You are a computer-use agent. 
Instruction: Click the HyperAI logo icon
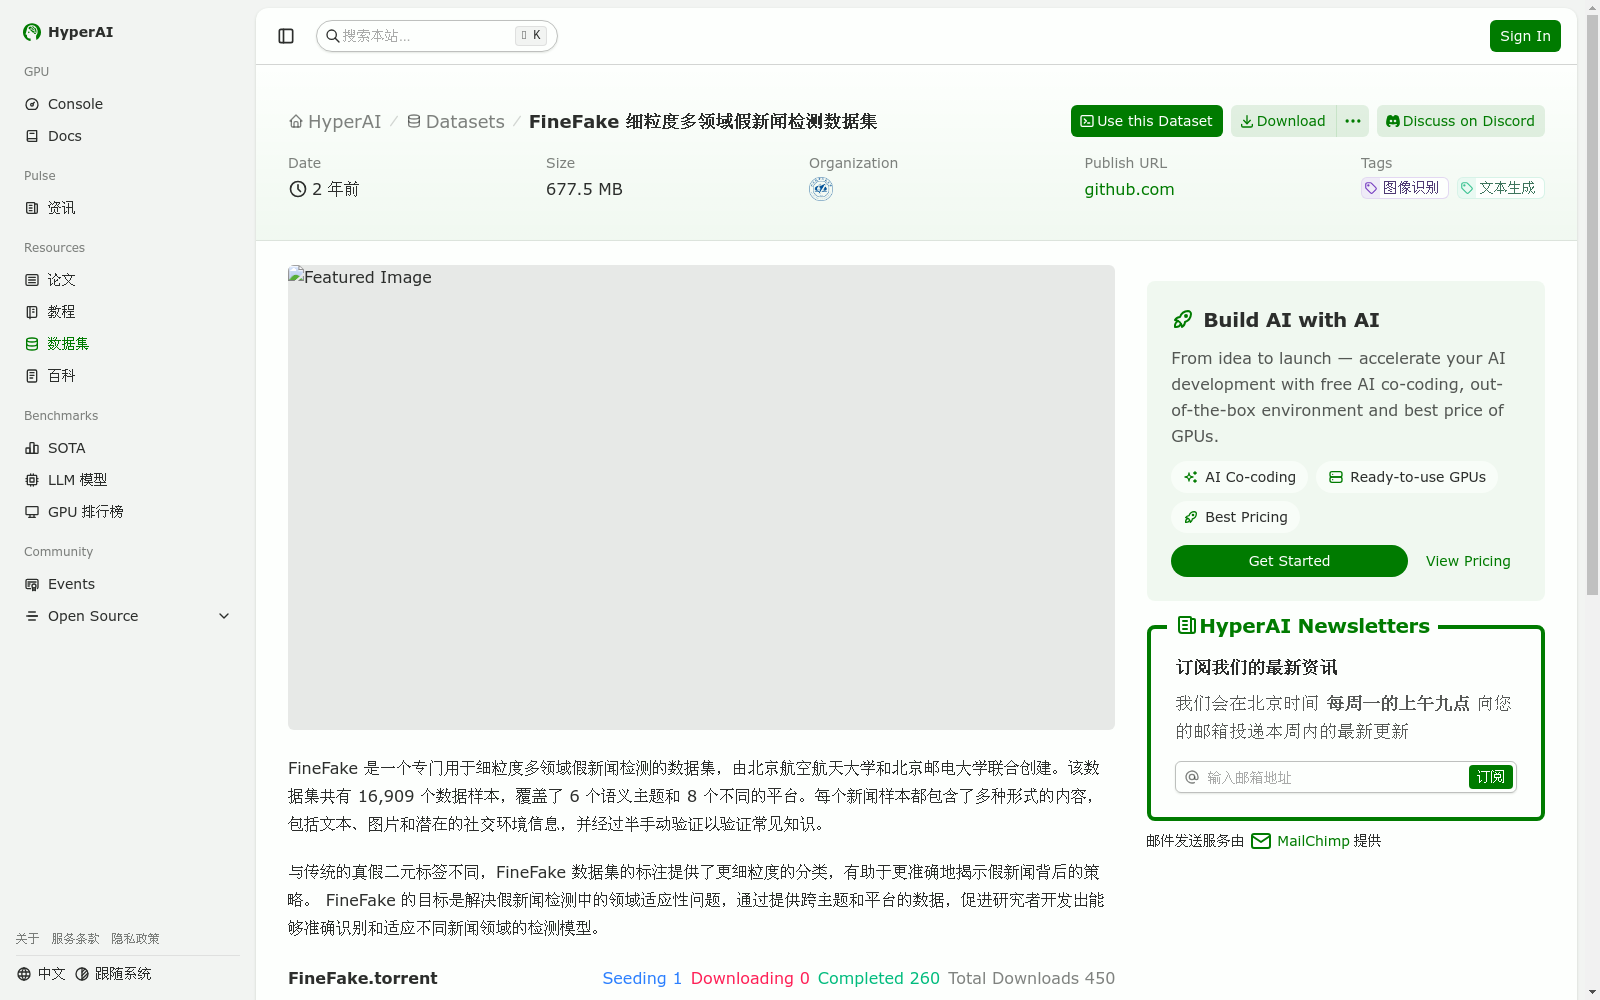32,32
